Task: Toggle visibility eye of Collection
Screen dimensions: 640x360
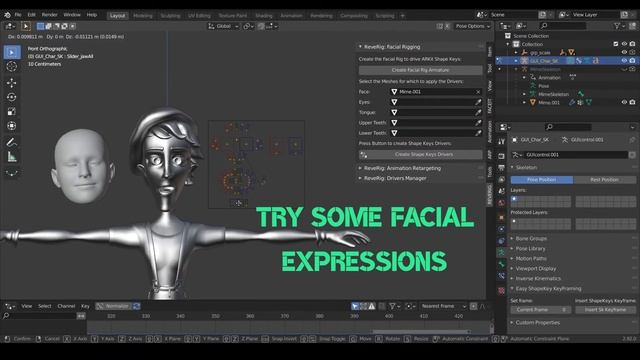Action: (624, 44)
